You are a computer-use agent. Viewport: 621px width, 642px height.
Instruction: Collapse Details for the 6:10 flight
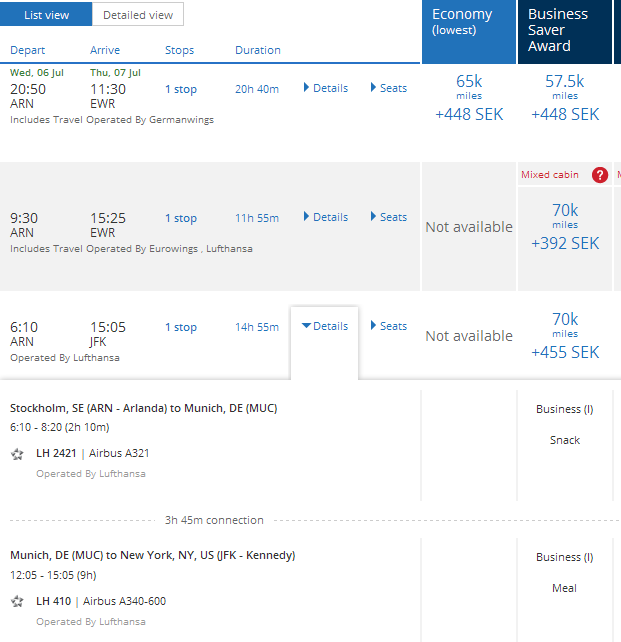325,326
